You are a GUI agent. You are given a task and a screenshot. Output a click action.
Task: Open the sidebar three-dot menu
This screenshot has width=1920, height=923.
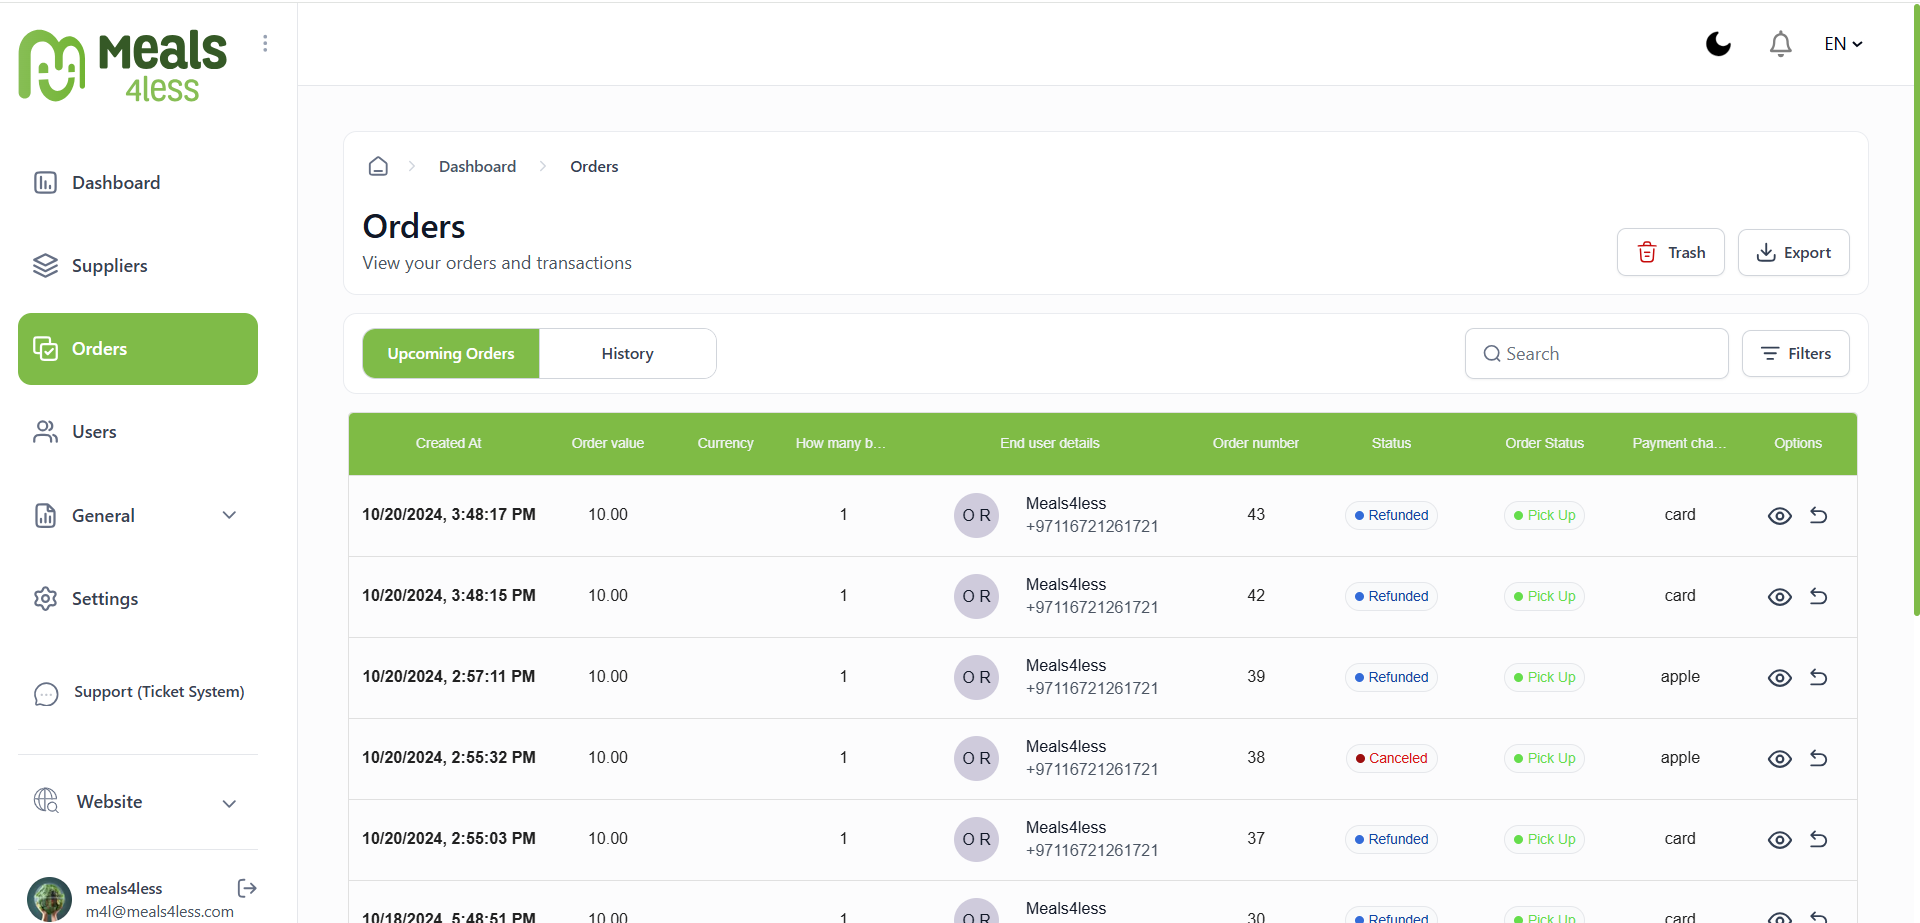[x=265, y=43]
